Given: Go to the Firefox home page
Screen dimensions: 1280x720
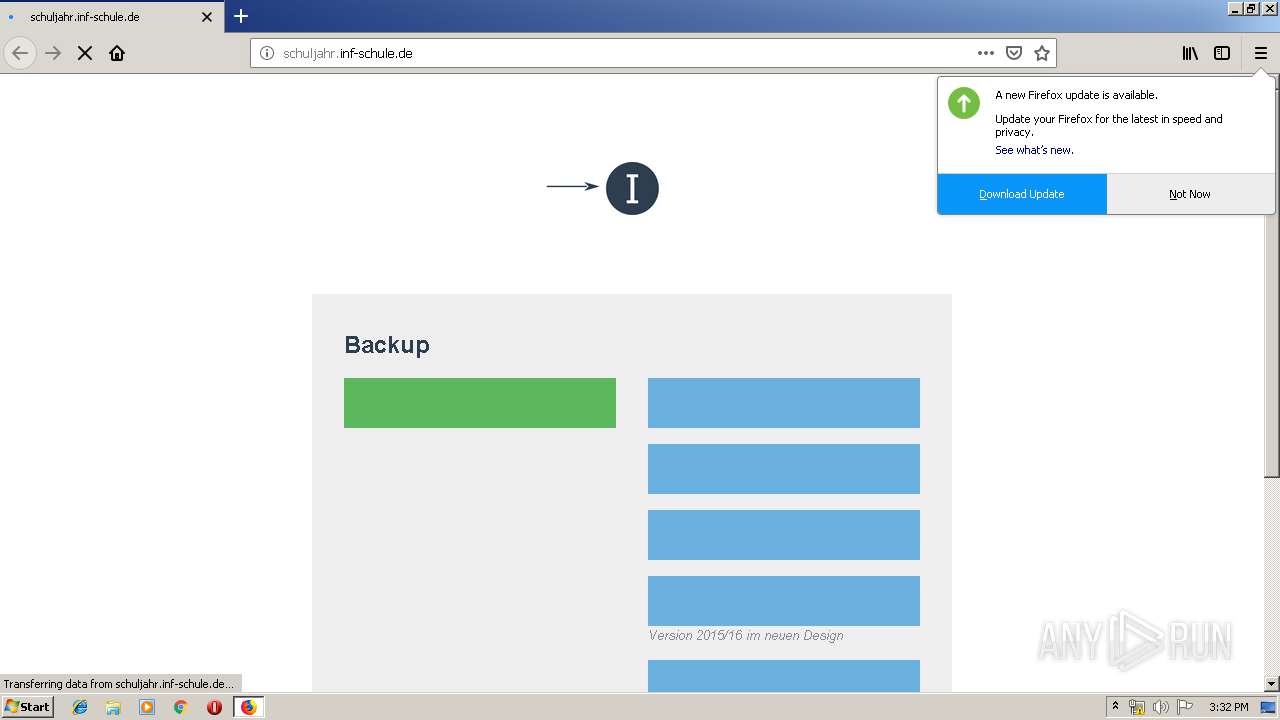Looking at the screenshot, I should click(x=117, y=53).
